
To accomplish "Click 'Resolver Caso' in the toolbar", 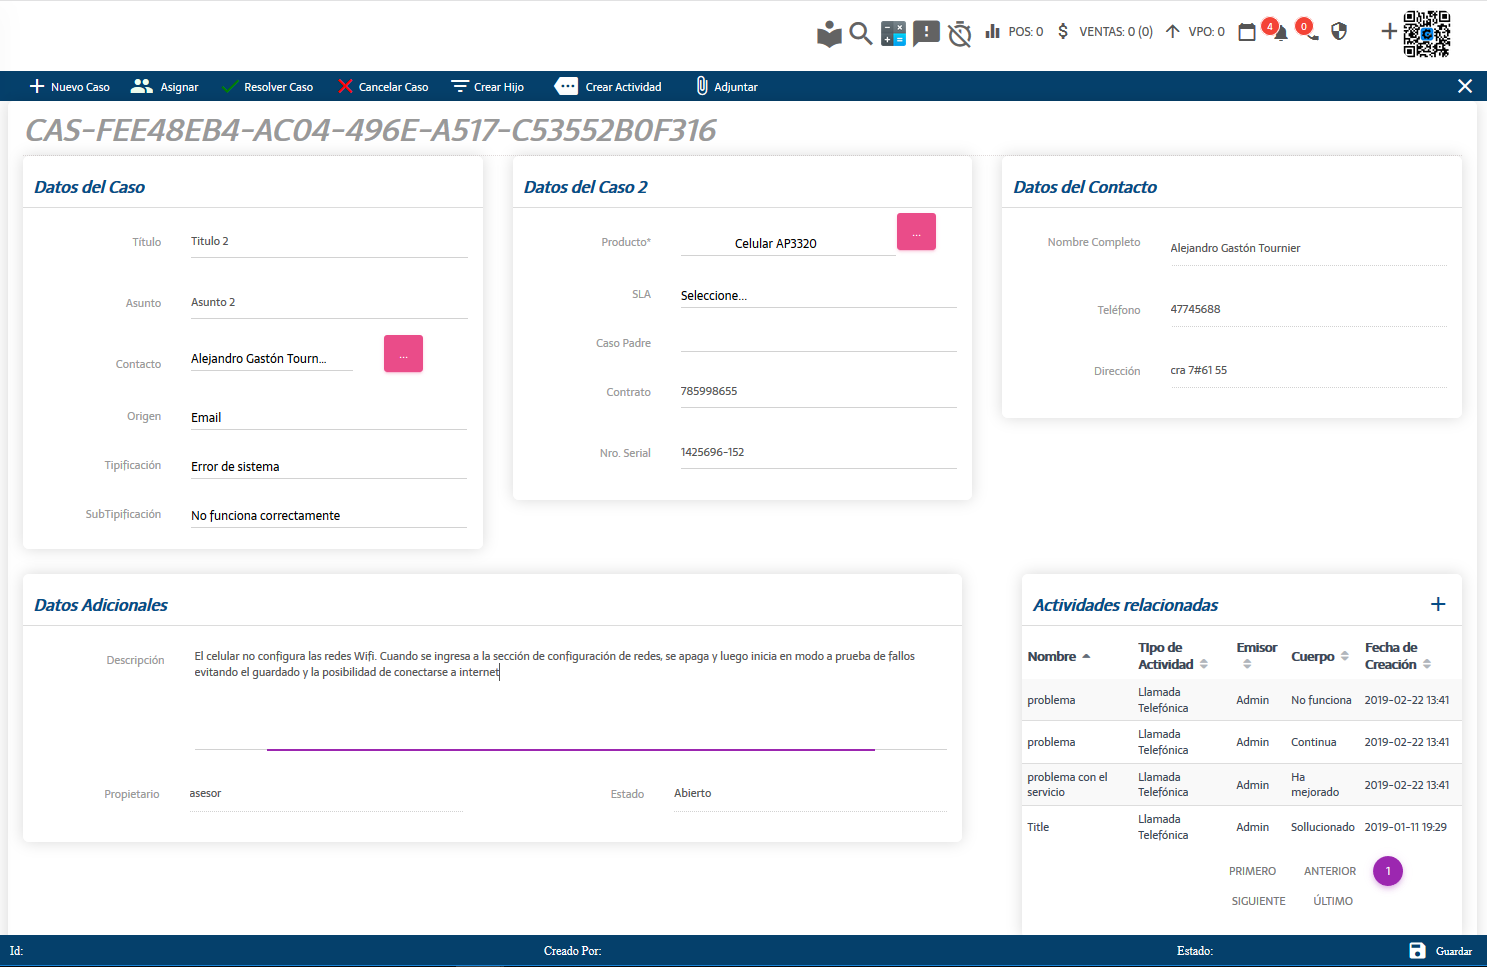I will (267, 87).
